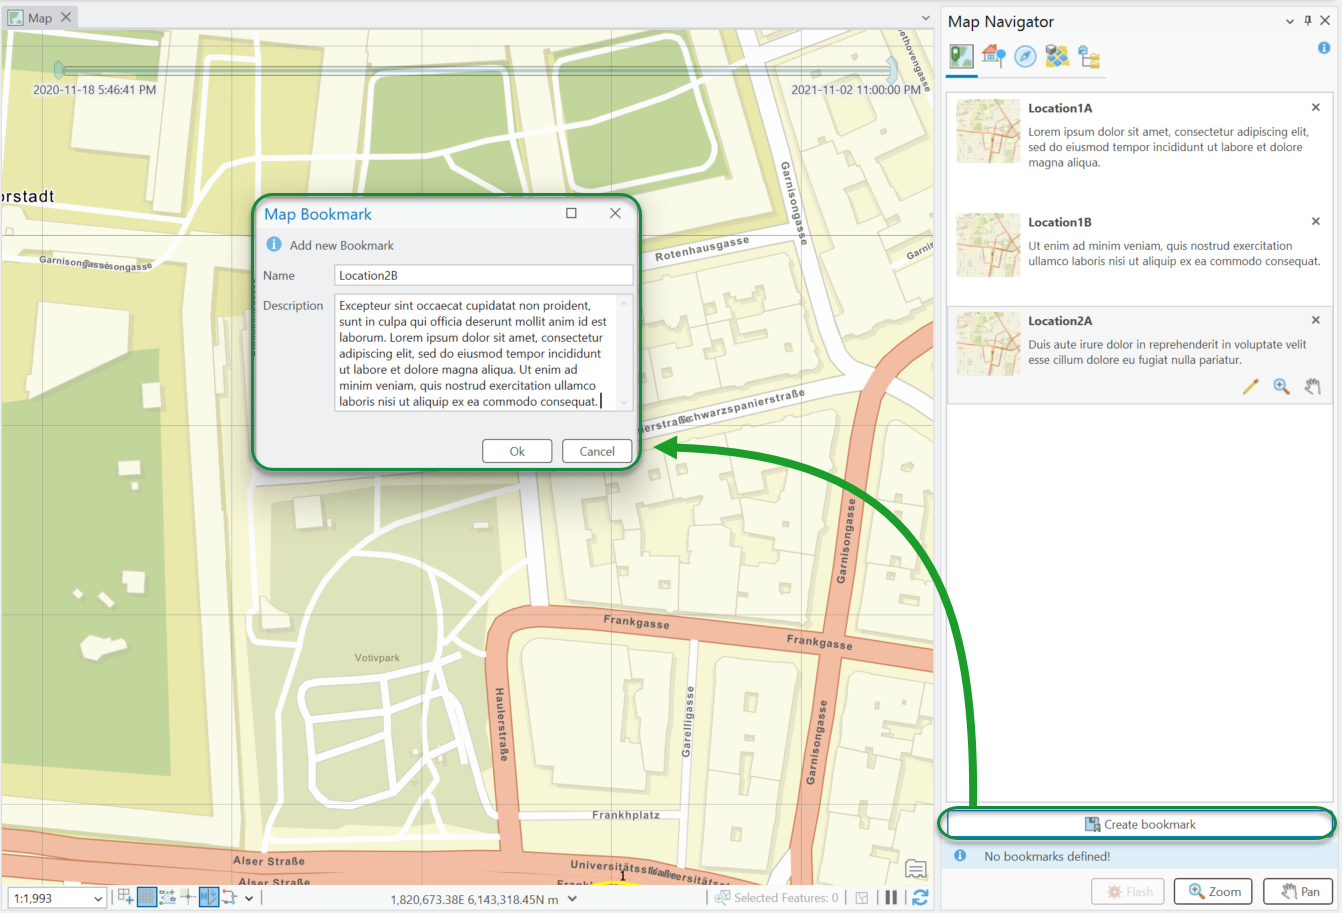Pause map drawing

891,898
